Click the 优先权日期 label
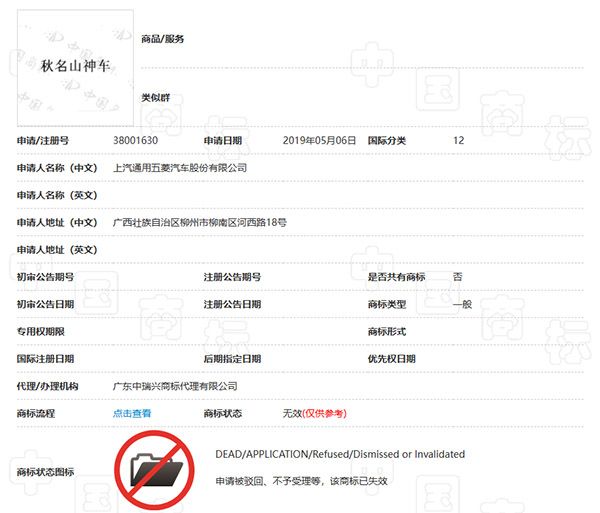600x513 pixels. tap(391, 358)
